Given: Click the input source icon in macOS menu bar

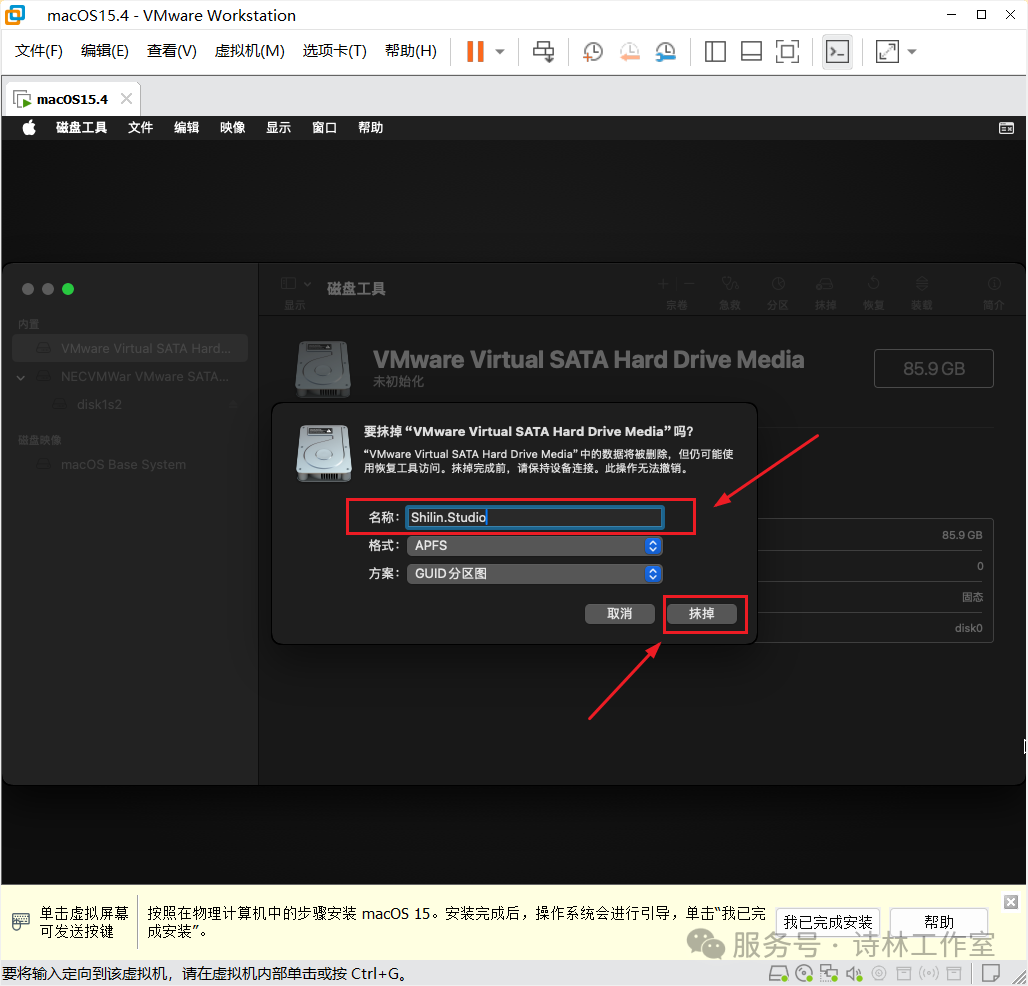Looking at the screenshot, I should click(1006, 128).
